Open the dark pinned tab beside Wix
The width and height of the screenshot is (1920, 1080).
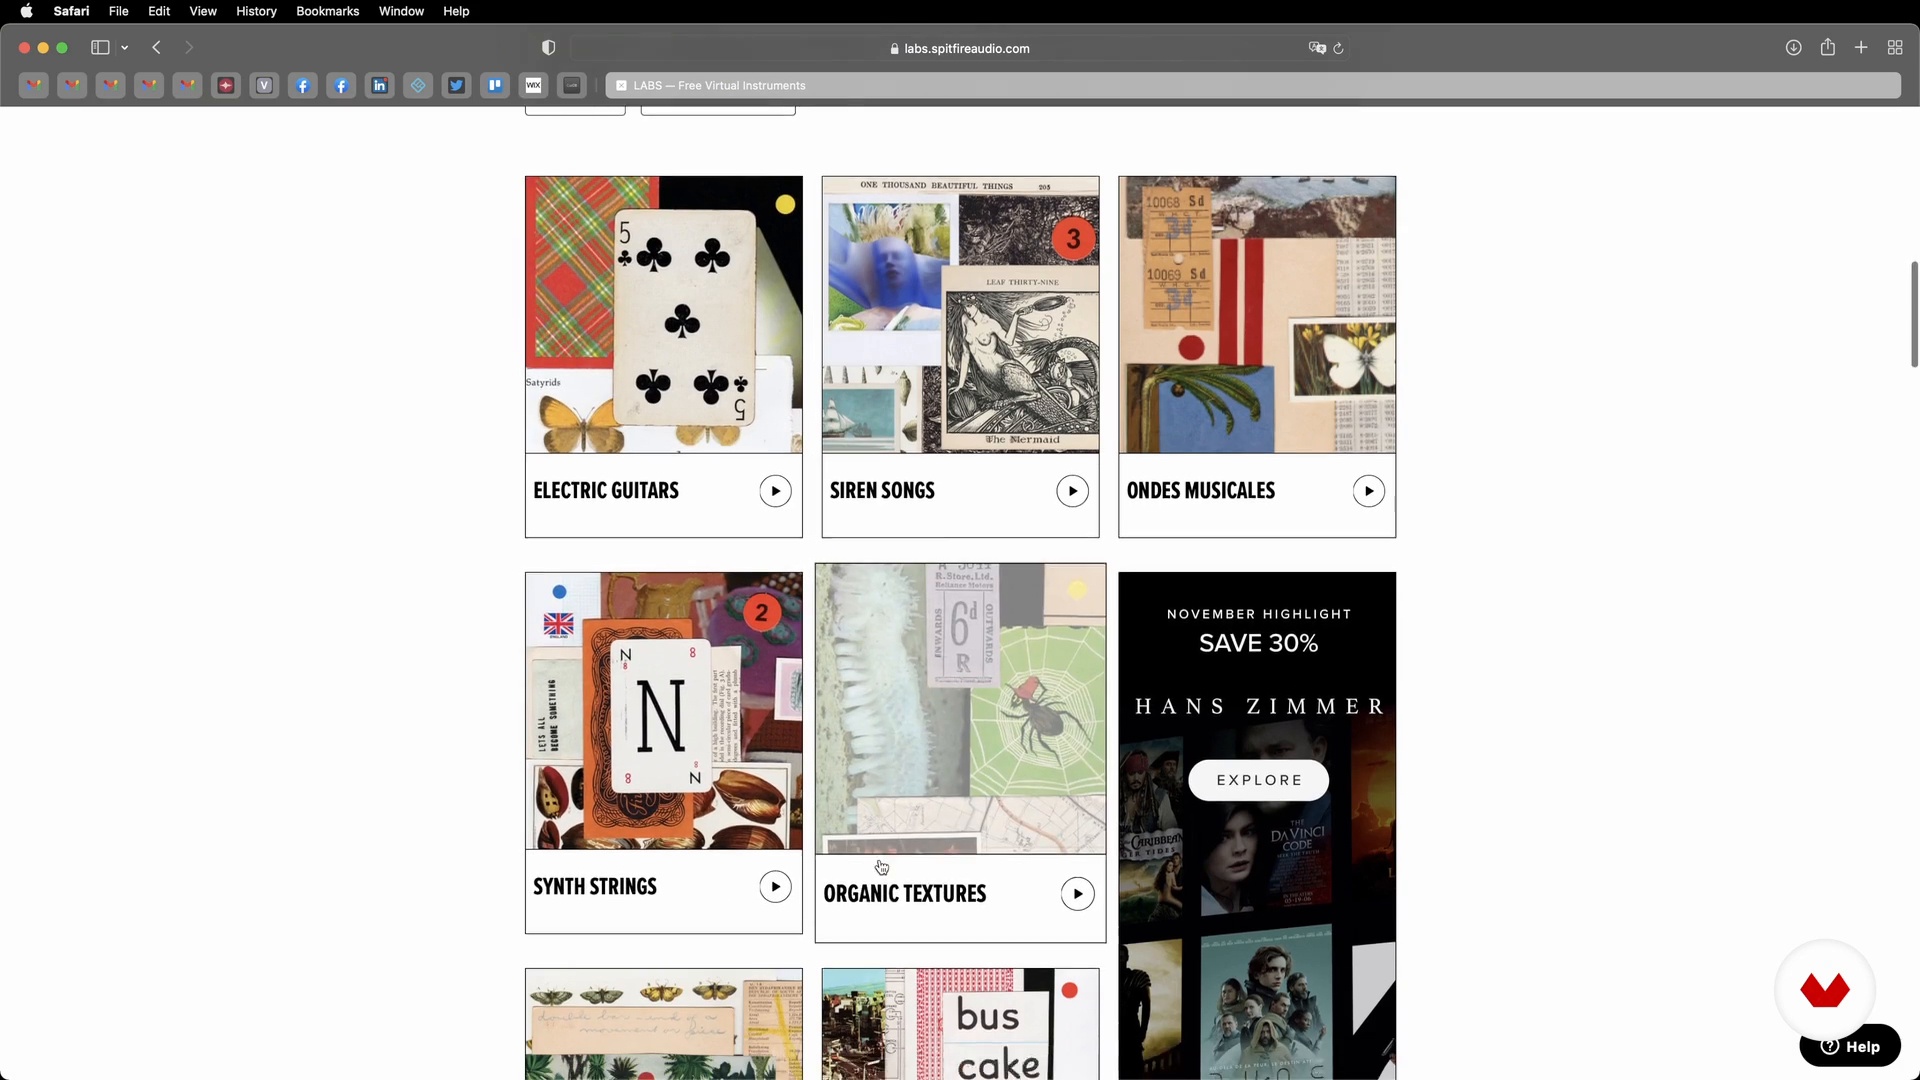coord(572,86)
